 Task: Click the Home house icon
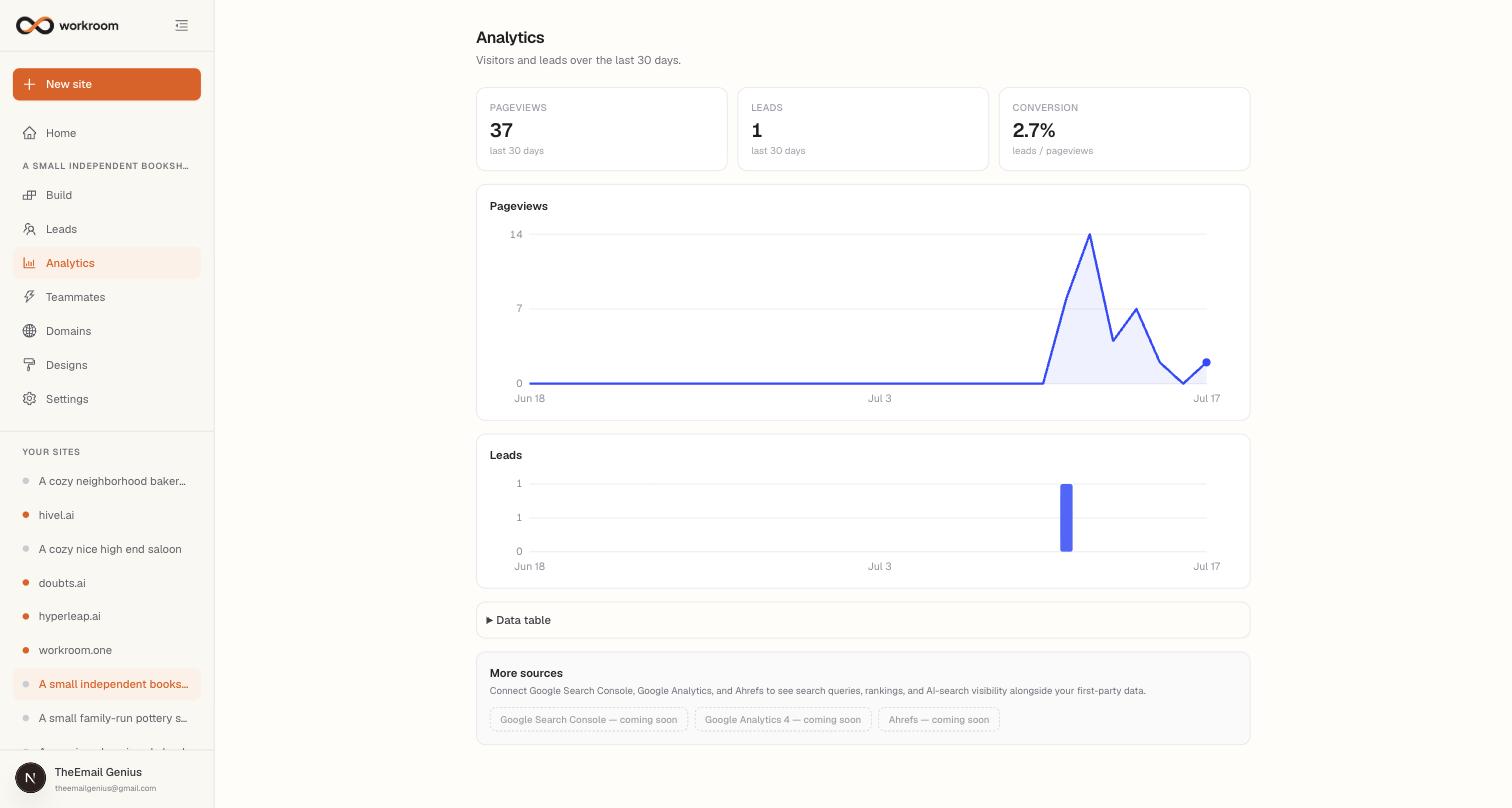pos(30,133)
